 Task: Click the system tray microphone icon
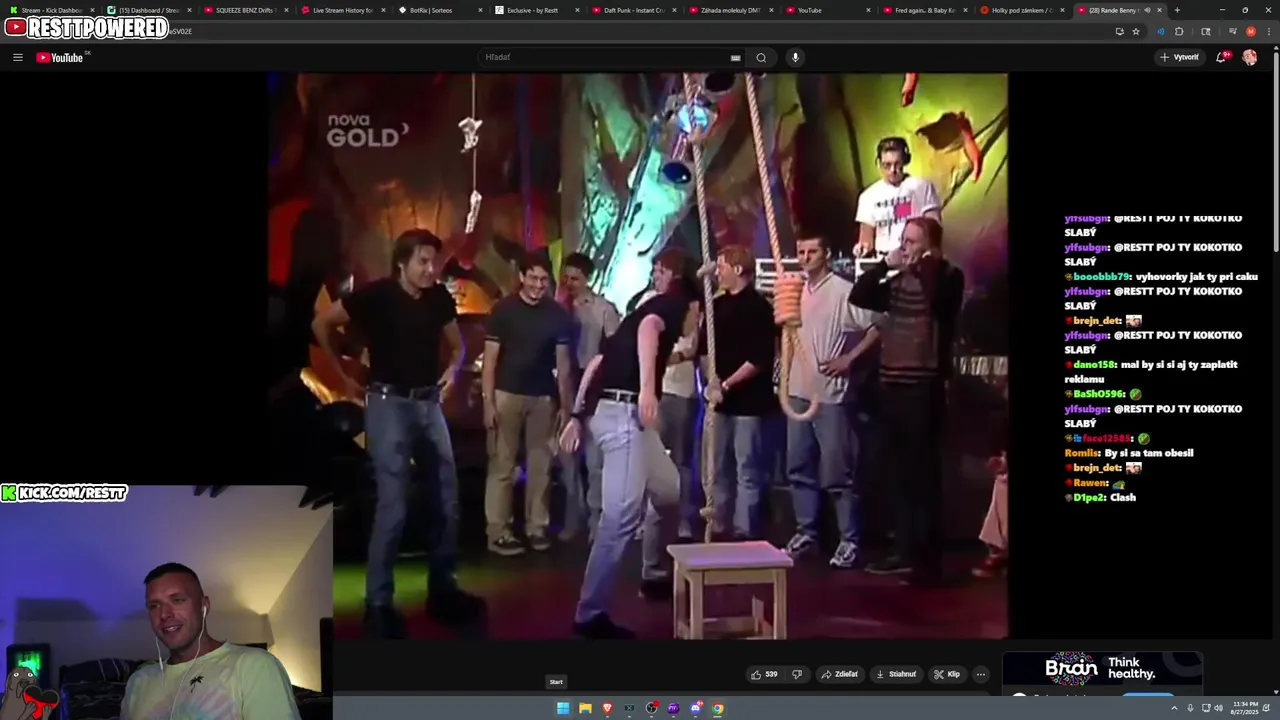tap(1190, 708)
